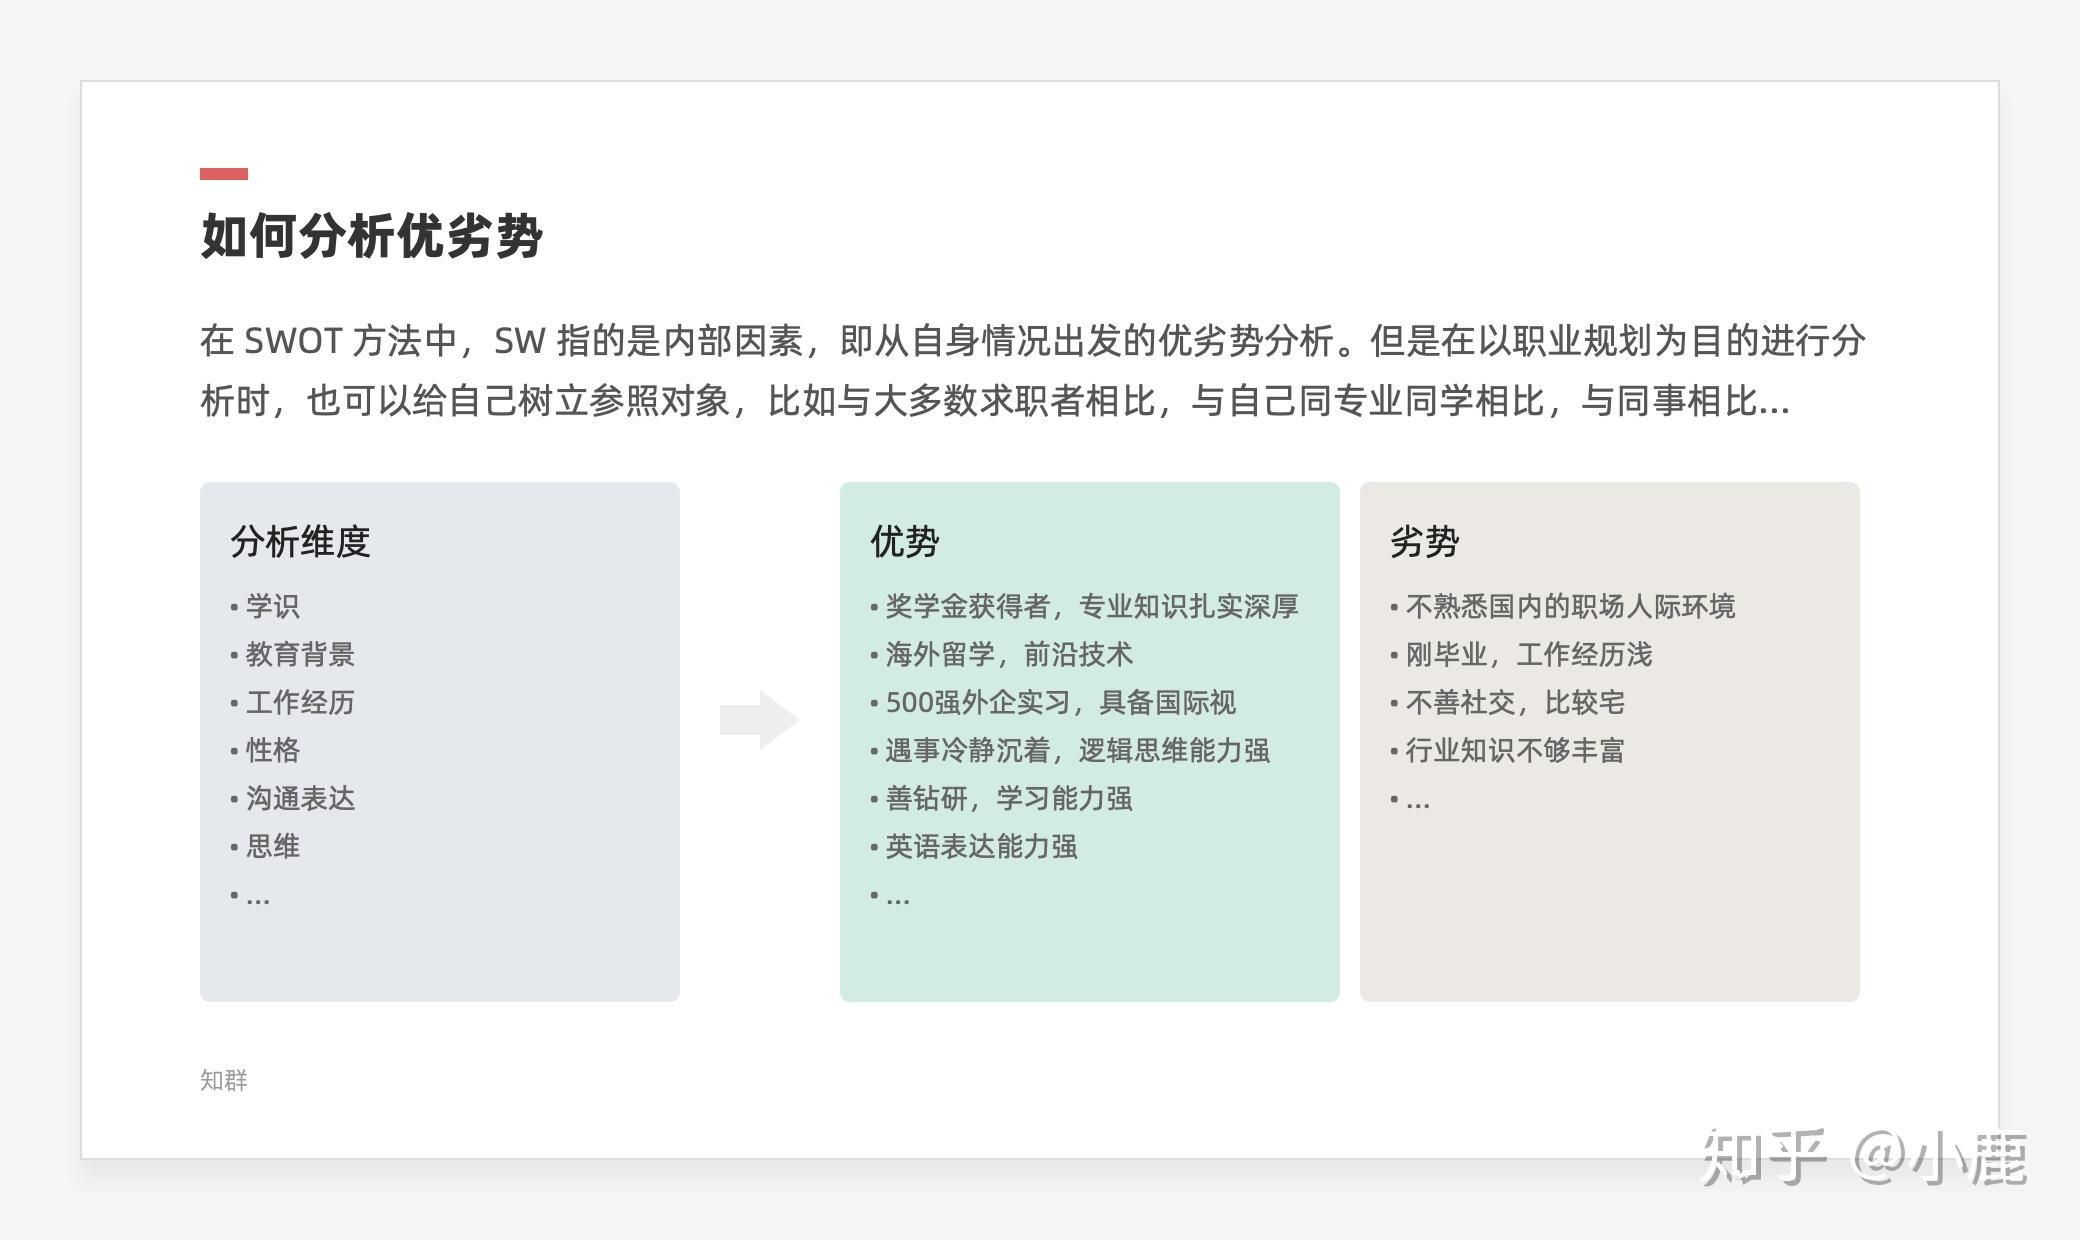This screenshot has width=2080, height=1240.
Task: Click the 优势 card heading
Action: click(905, 542)
